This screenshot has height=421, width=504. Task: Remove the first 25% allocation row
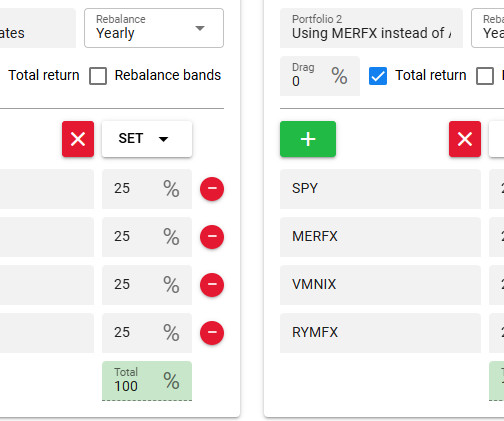pyautogui.click(x=212, y=189)
